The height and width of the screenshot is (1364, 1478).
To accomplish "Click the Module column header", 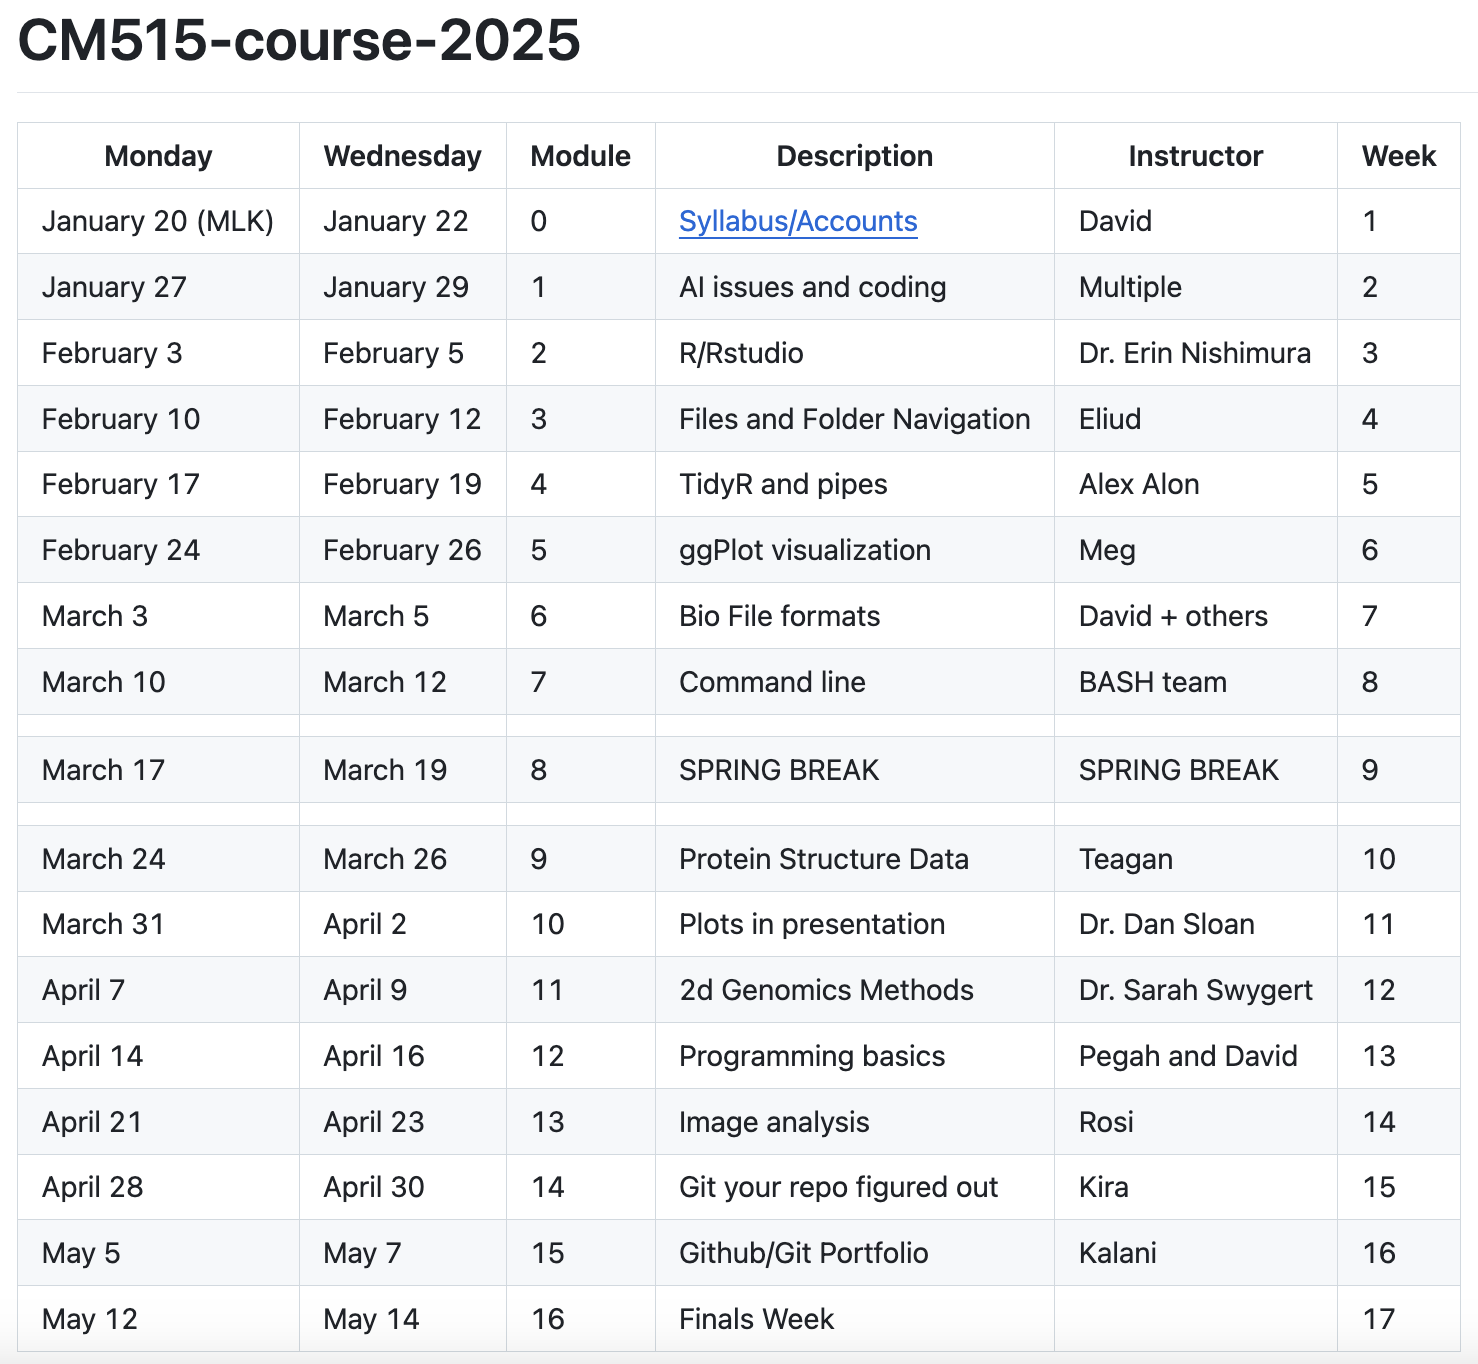I will coord(580,156).
